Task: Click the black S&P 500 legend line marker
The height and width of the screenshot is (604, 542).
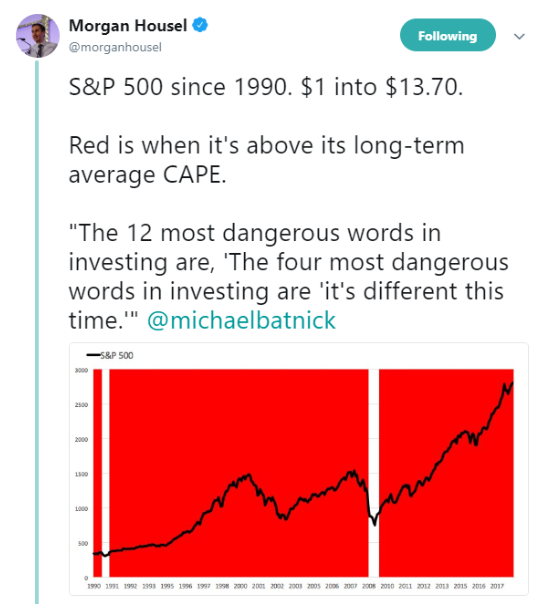Action: 93,355
